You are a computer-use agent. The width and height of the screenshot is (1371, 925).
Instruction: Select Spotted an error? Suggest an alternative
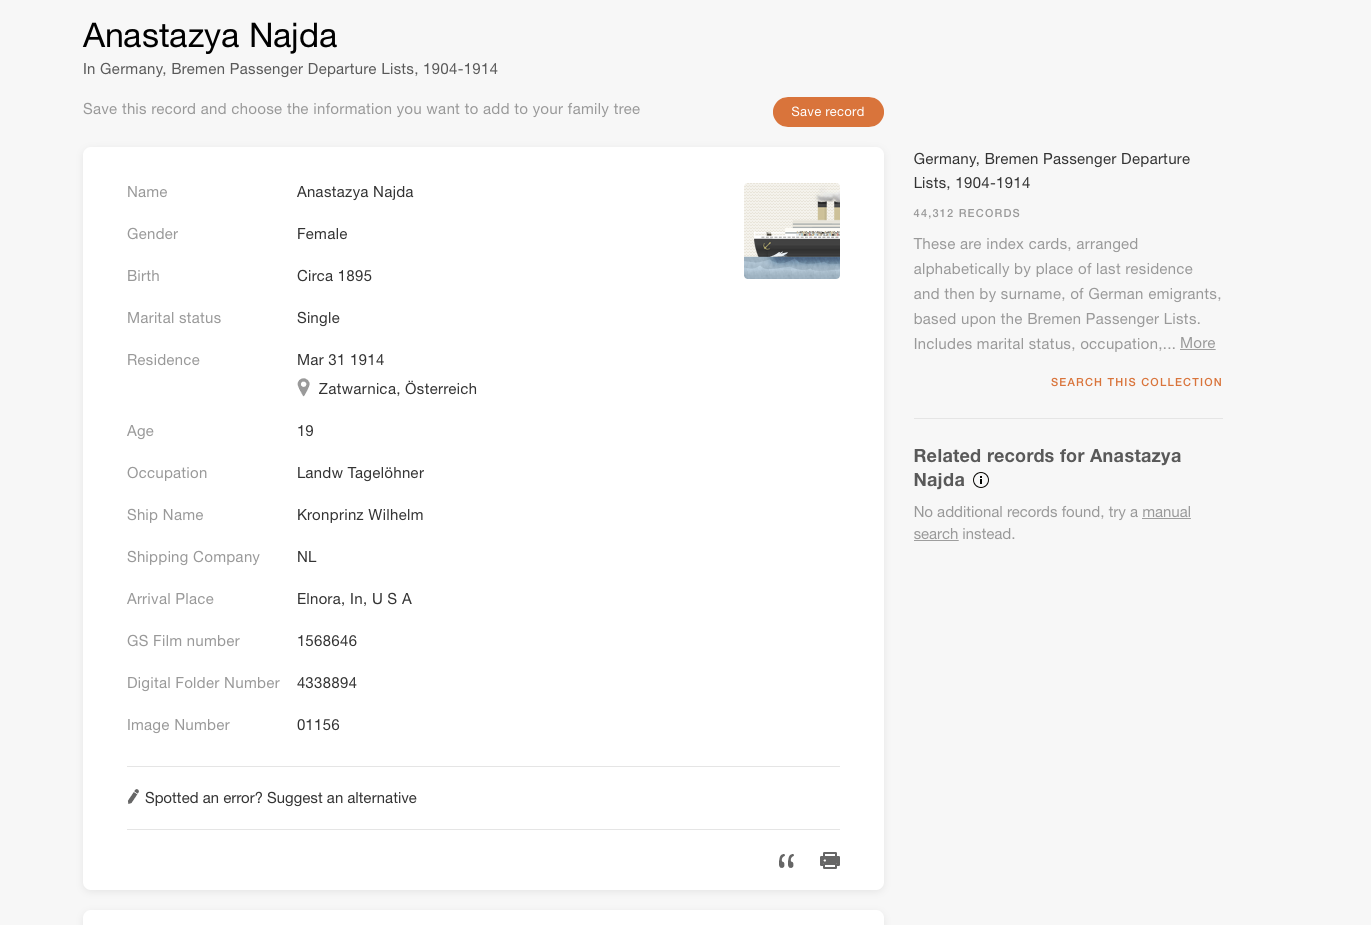tap(280, 798)
